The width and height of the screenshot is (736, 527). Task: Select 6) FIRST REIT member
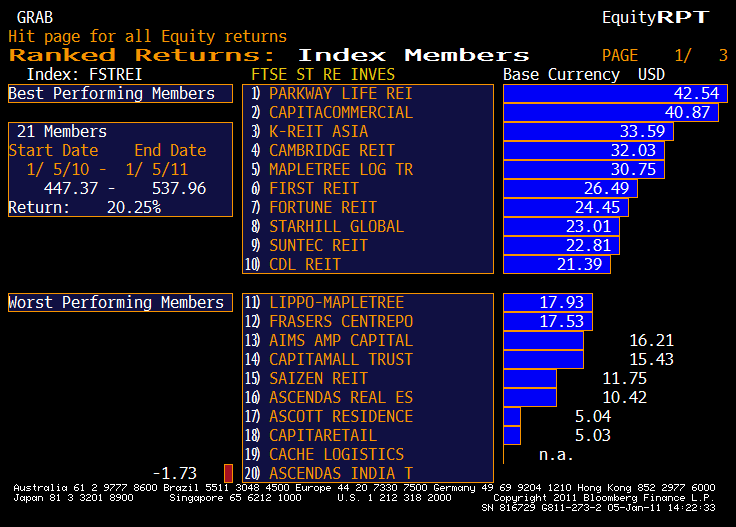[368, 189]
